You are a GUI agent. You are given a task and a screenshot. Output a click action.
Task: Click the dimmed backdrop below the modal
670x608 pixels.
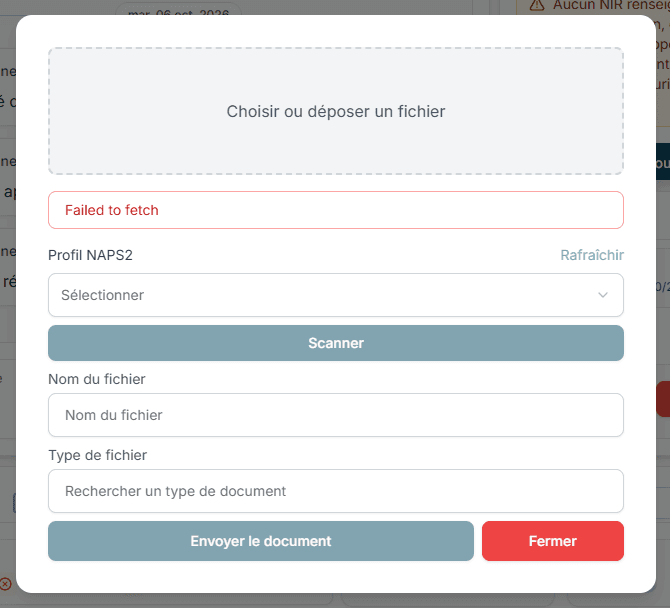335,601
